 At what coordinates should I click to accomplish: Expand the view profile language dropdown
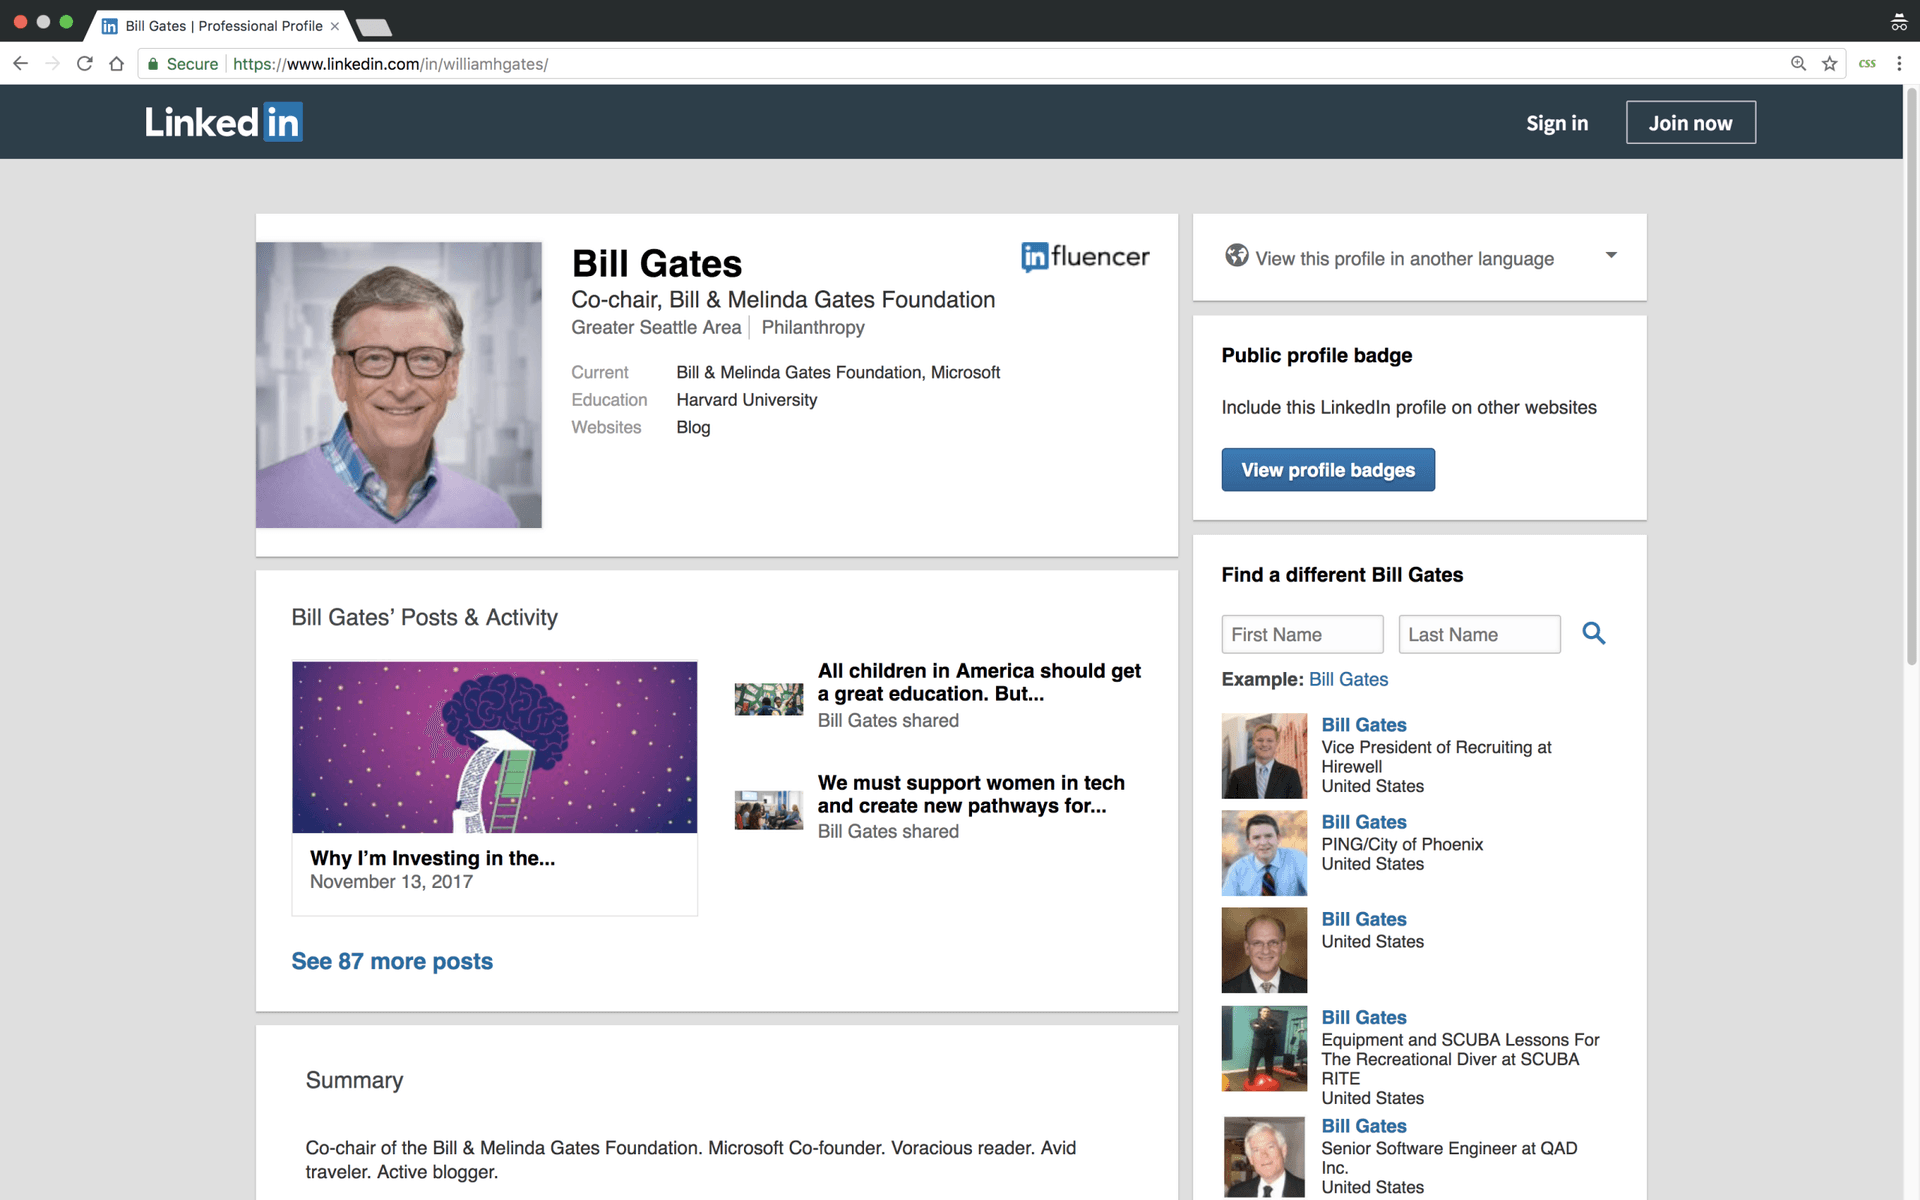coord(1610,256)
